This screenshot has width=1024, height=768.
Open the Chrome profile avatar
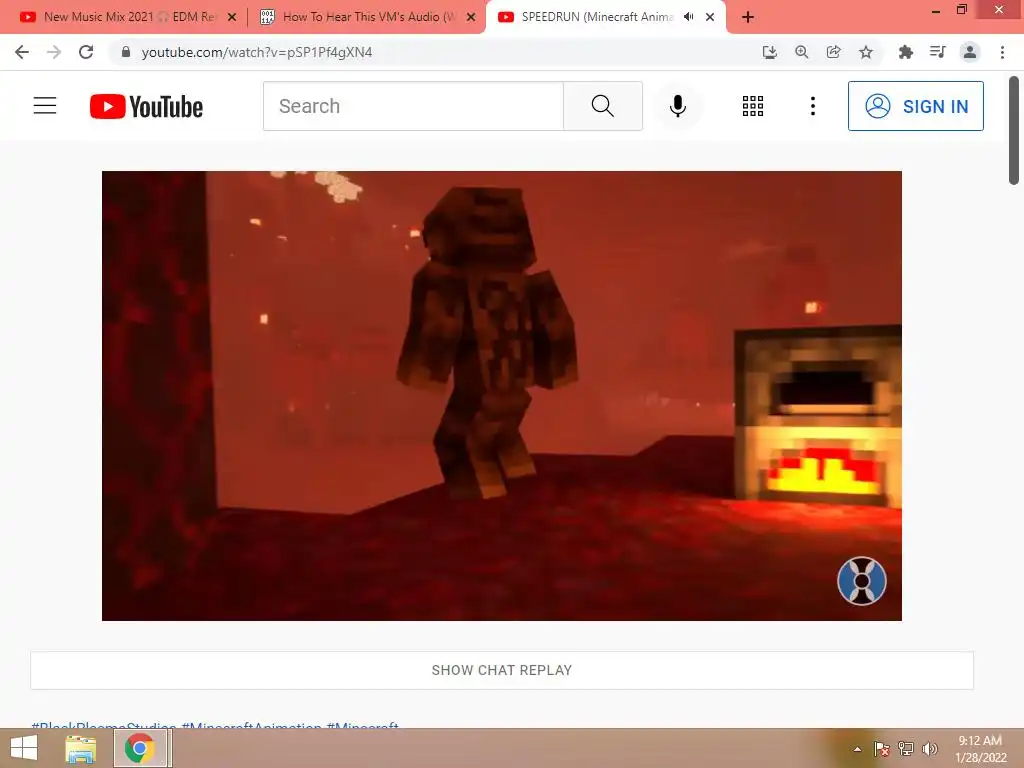click(x=970, y=52)
